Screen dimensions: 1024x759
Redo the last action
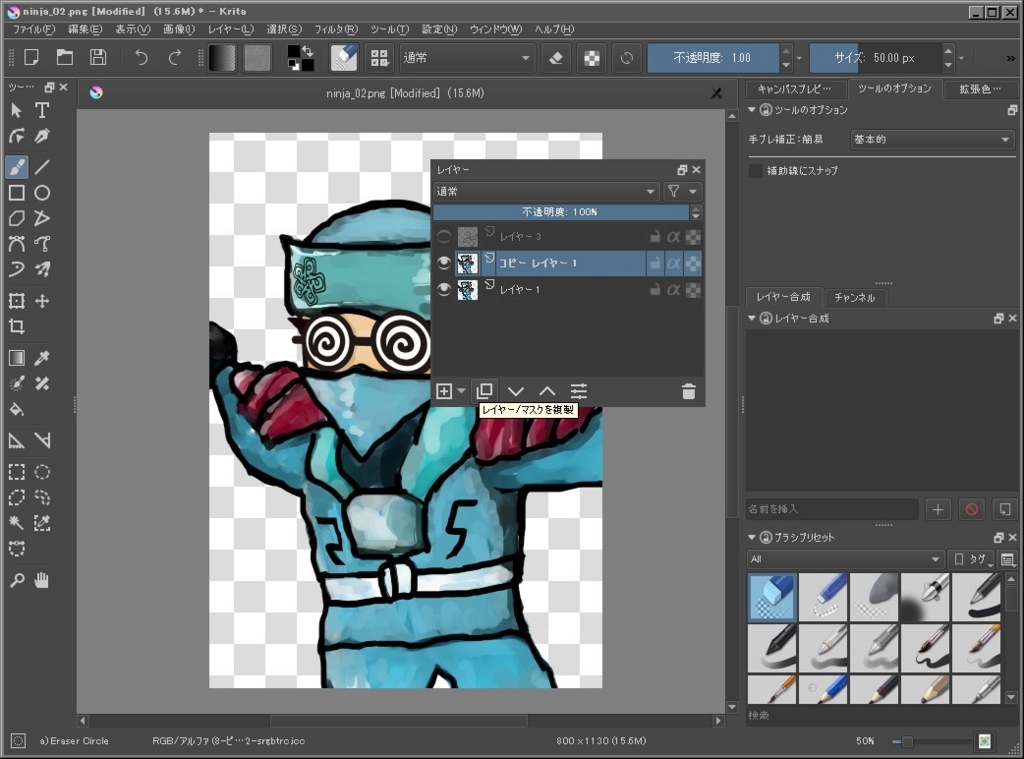point(174,57)
